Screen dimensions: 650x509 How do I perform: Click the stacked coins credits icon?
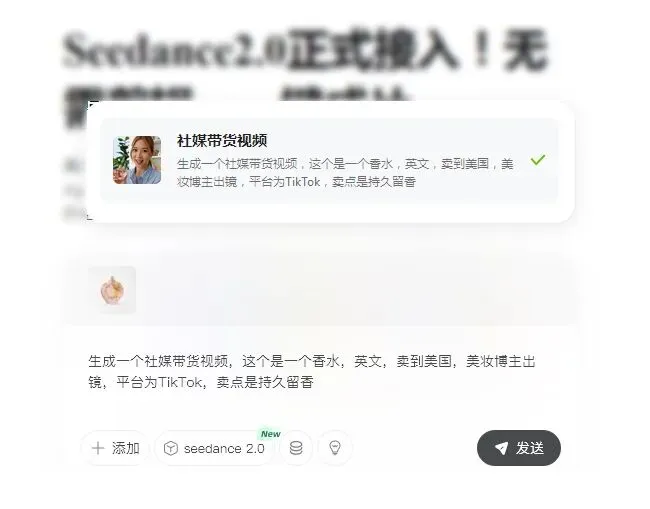(x=296, y=448)
